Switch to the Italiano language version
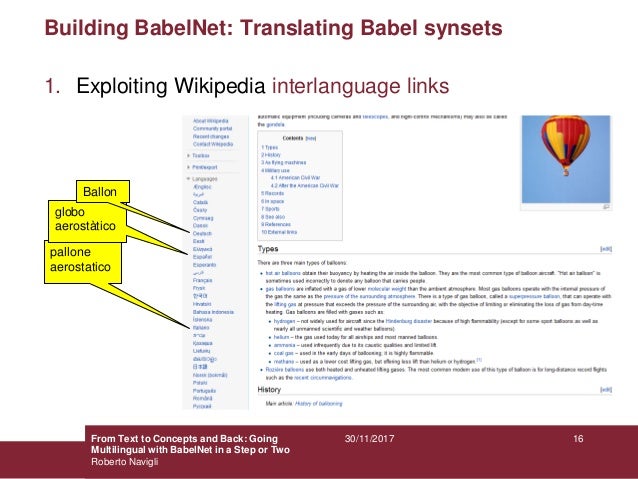Screen dimensions: 638x479 coord(201,327)
